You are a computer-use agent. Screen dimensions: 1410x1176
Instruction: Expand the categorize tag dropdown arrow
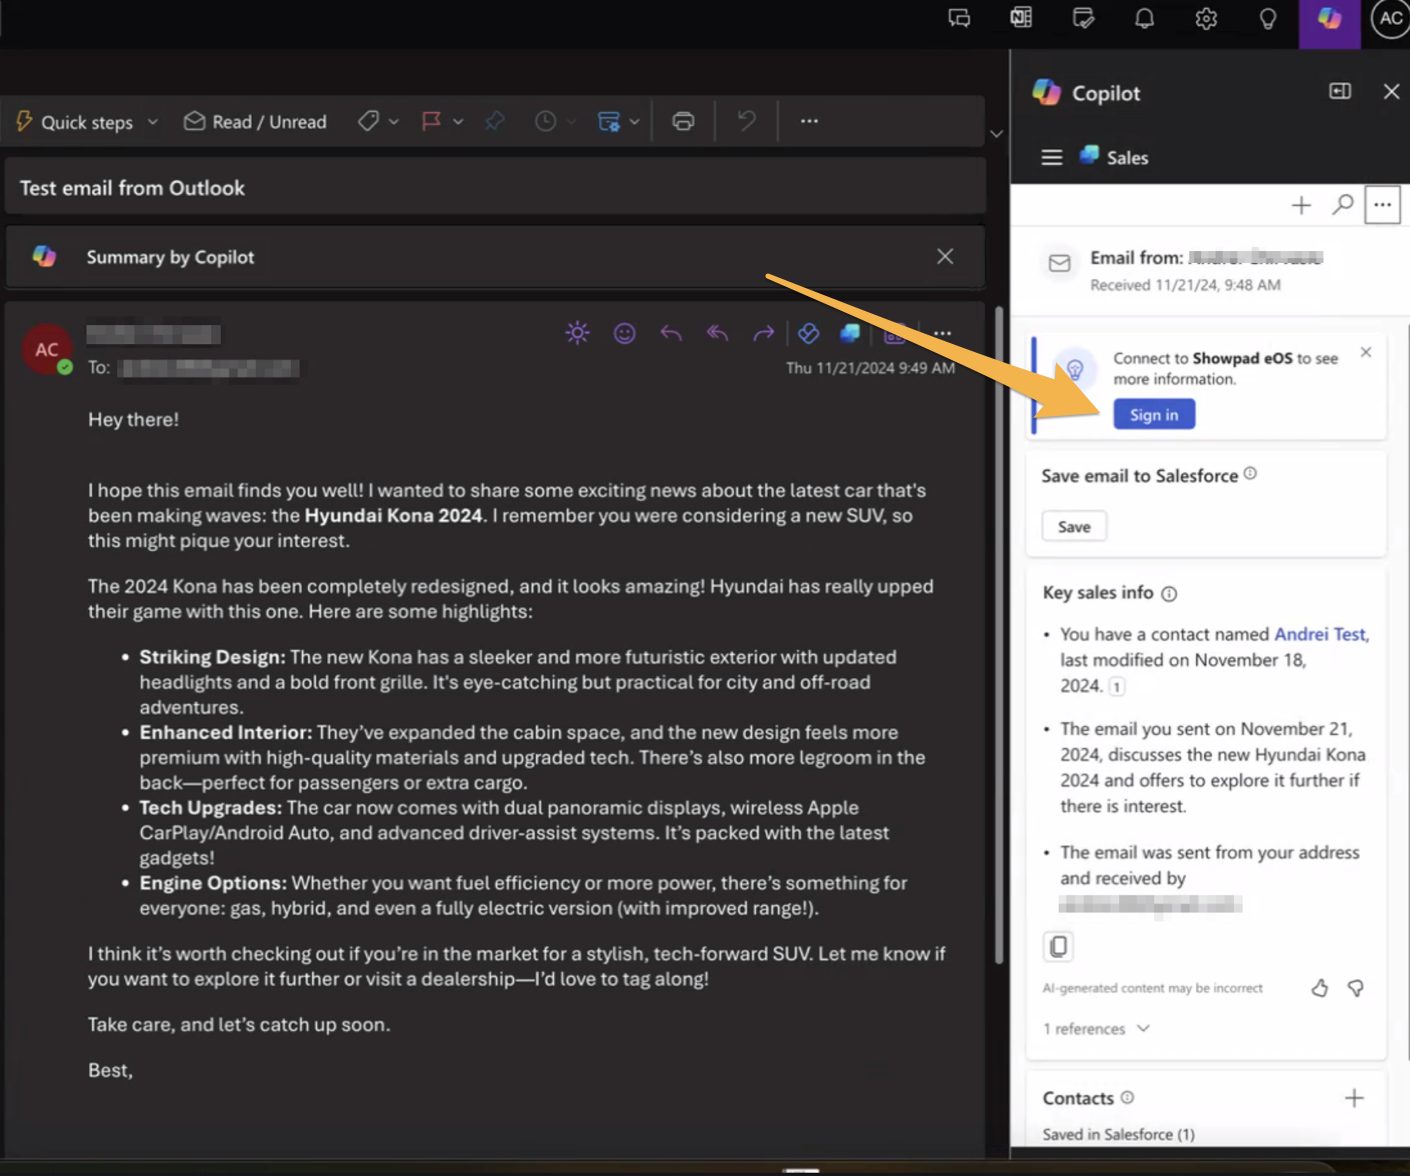pos(394,122)
